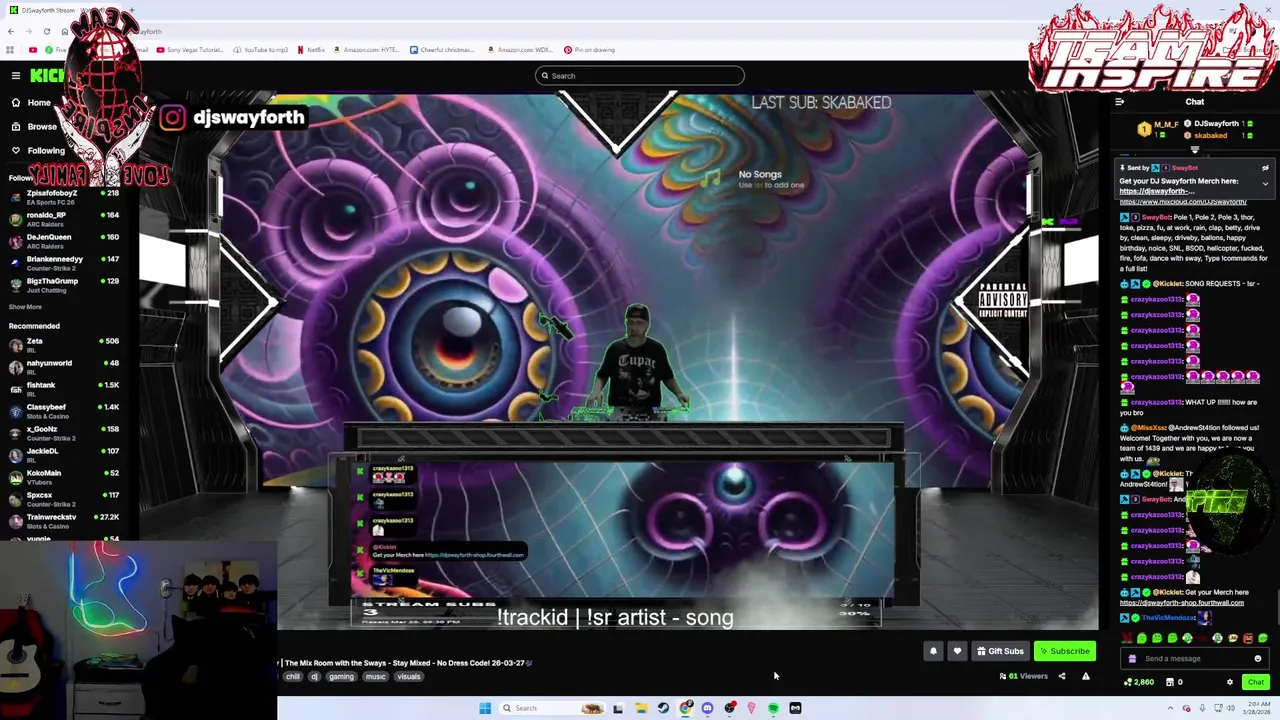Click the Windows taskbar search box

[x=552, y=708]
